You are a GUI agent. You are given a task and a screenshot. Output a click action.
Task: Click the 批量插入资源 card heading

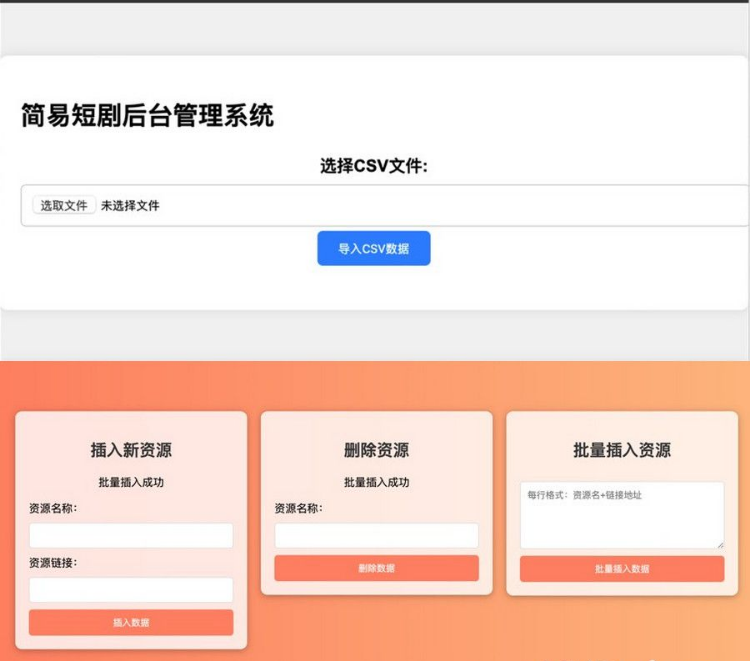tap(622, 450)
